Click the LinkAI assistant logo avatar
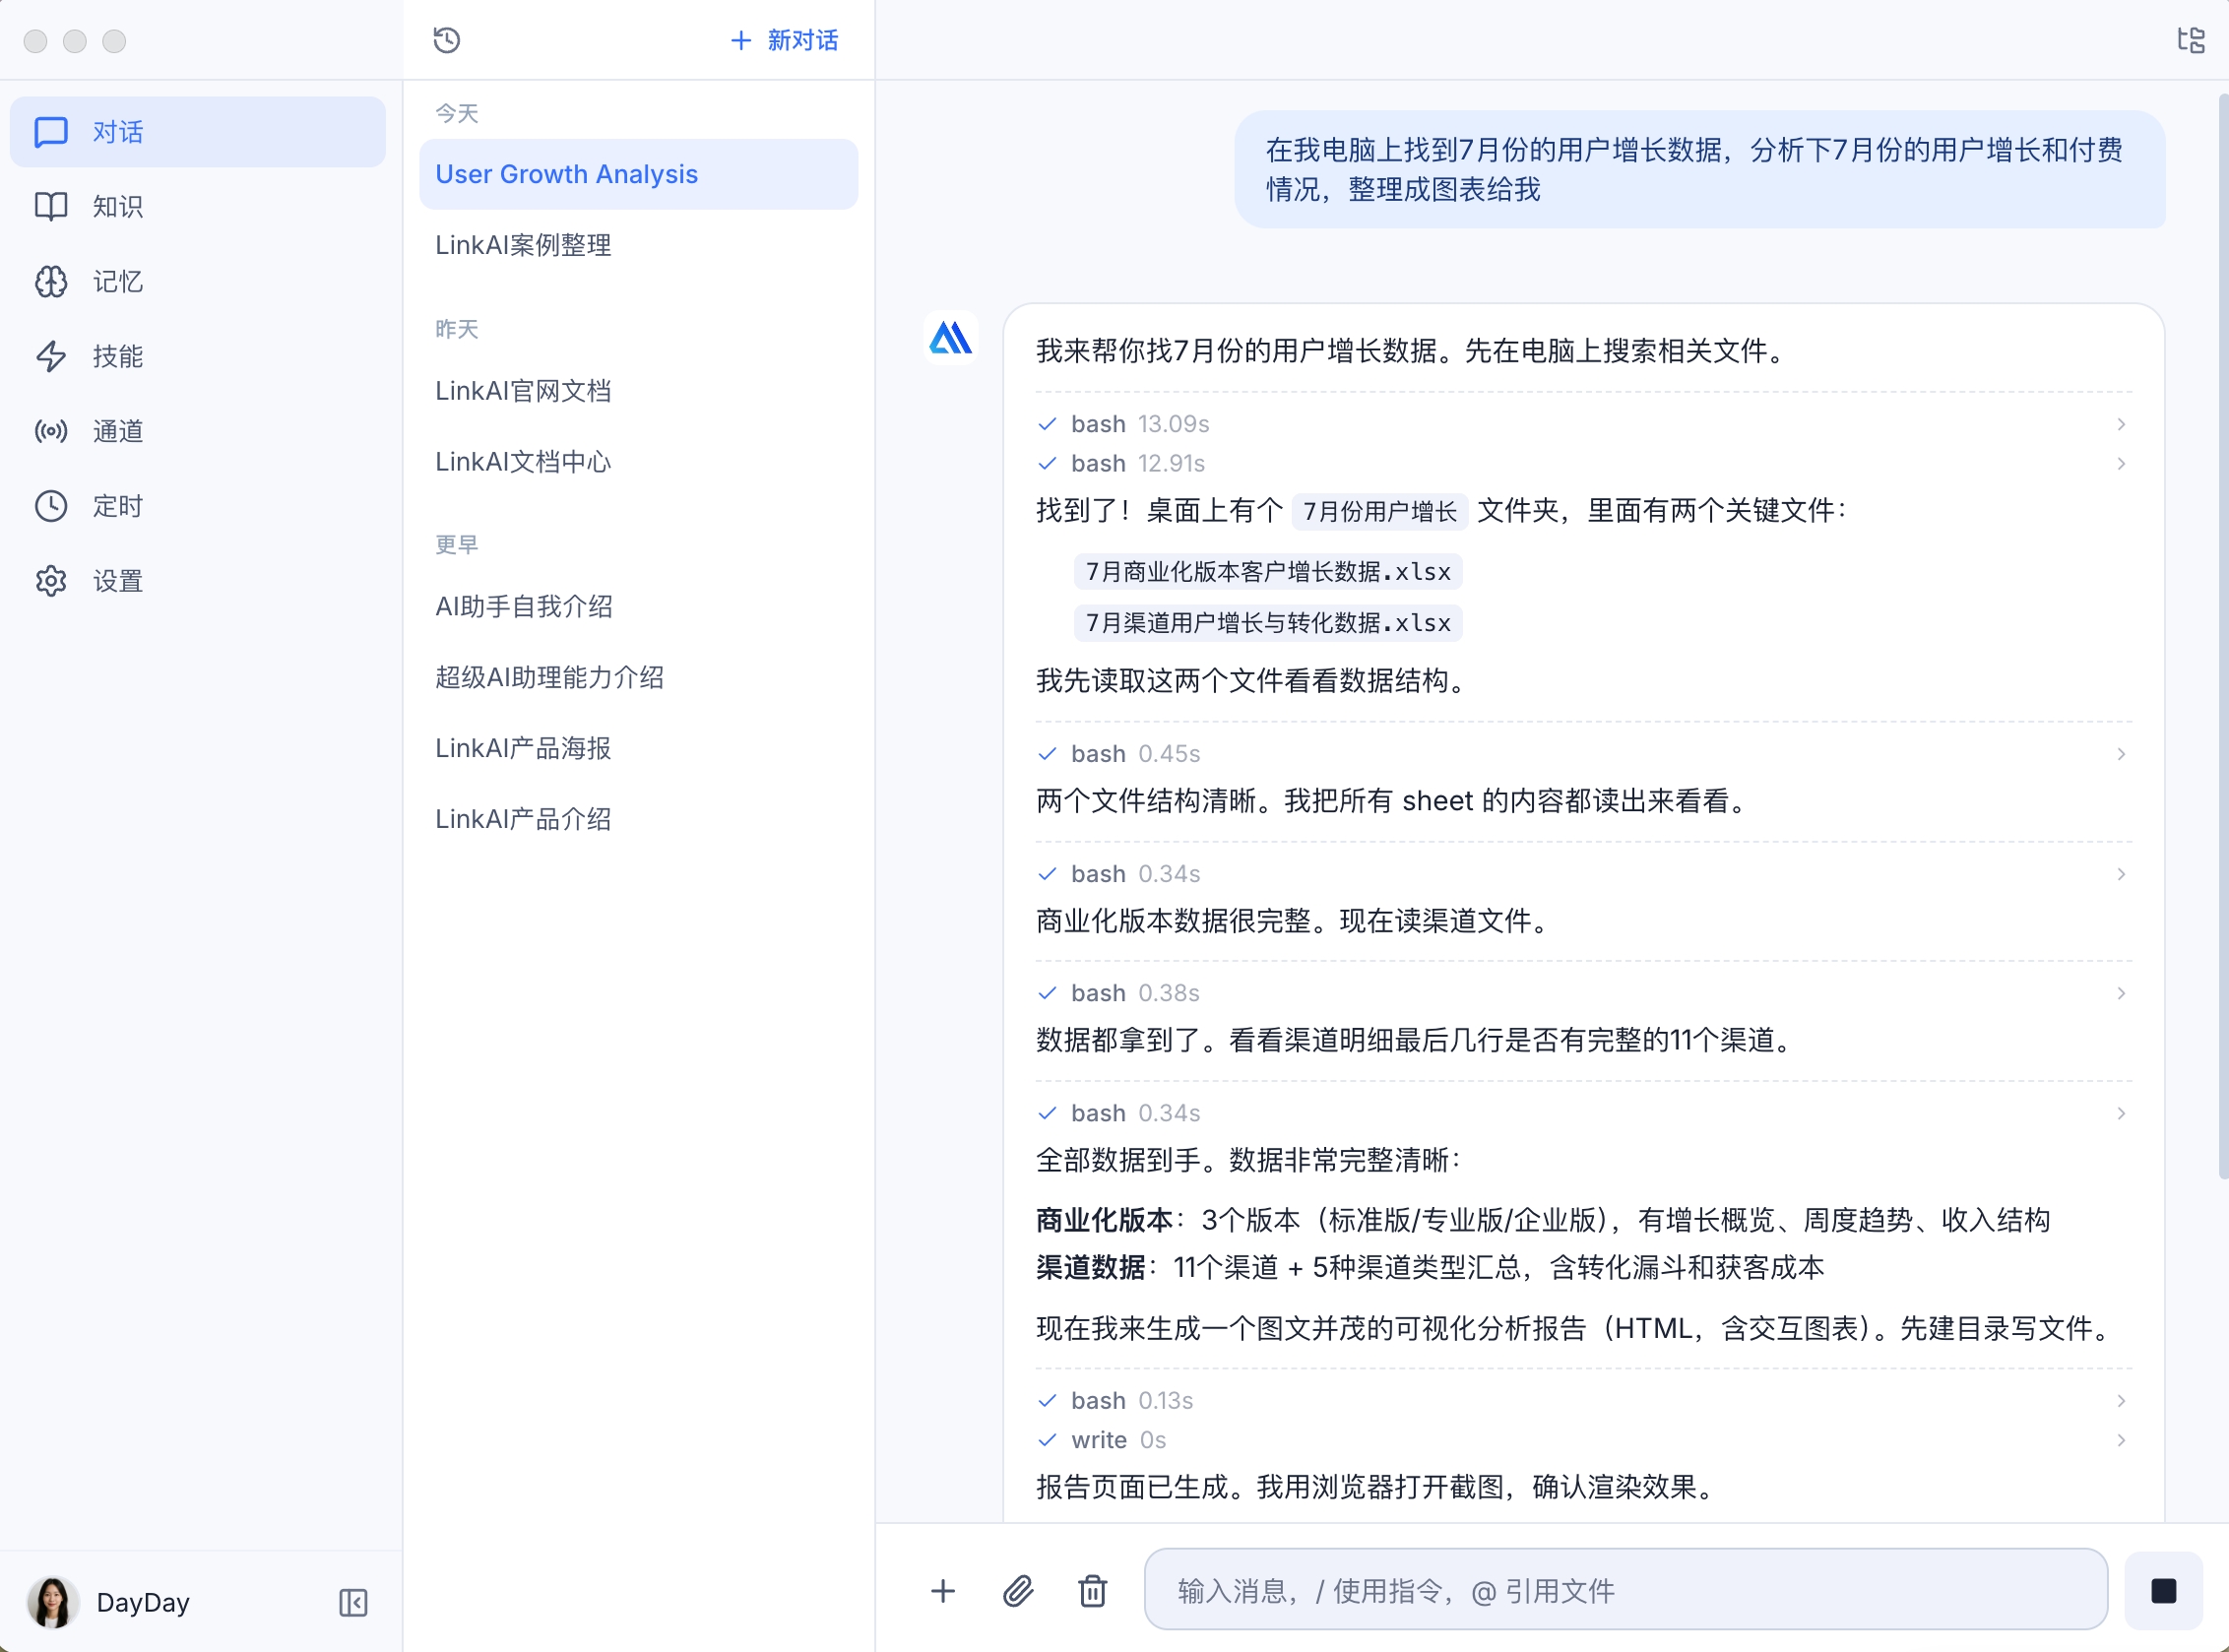Screen dimensions: 2229x1652 click(950, 337)
